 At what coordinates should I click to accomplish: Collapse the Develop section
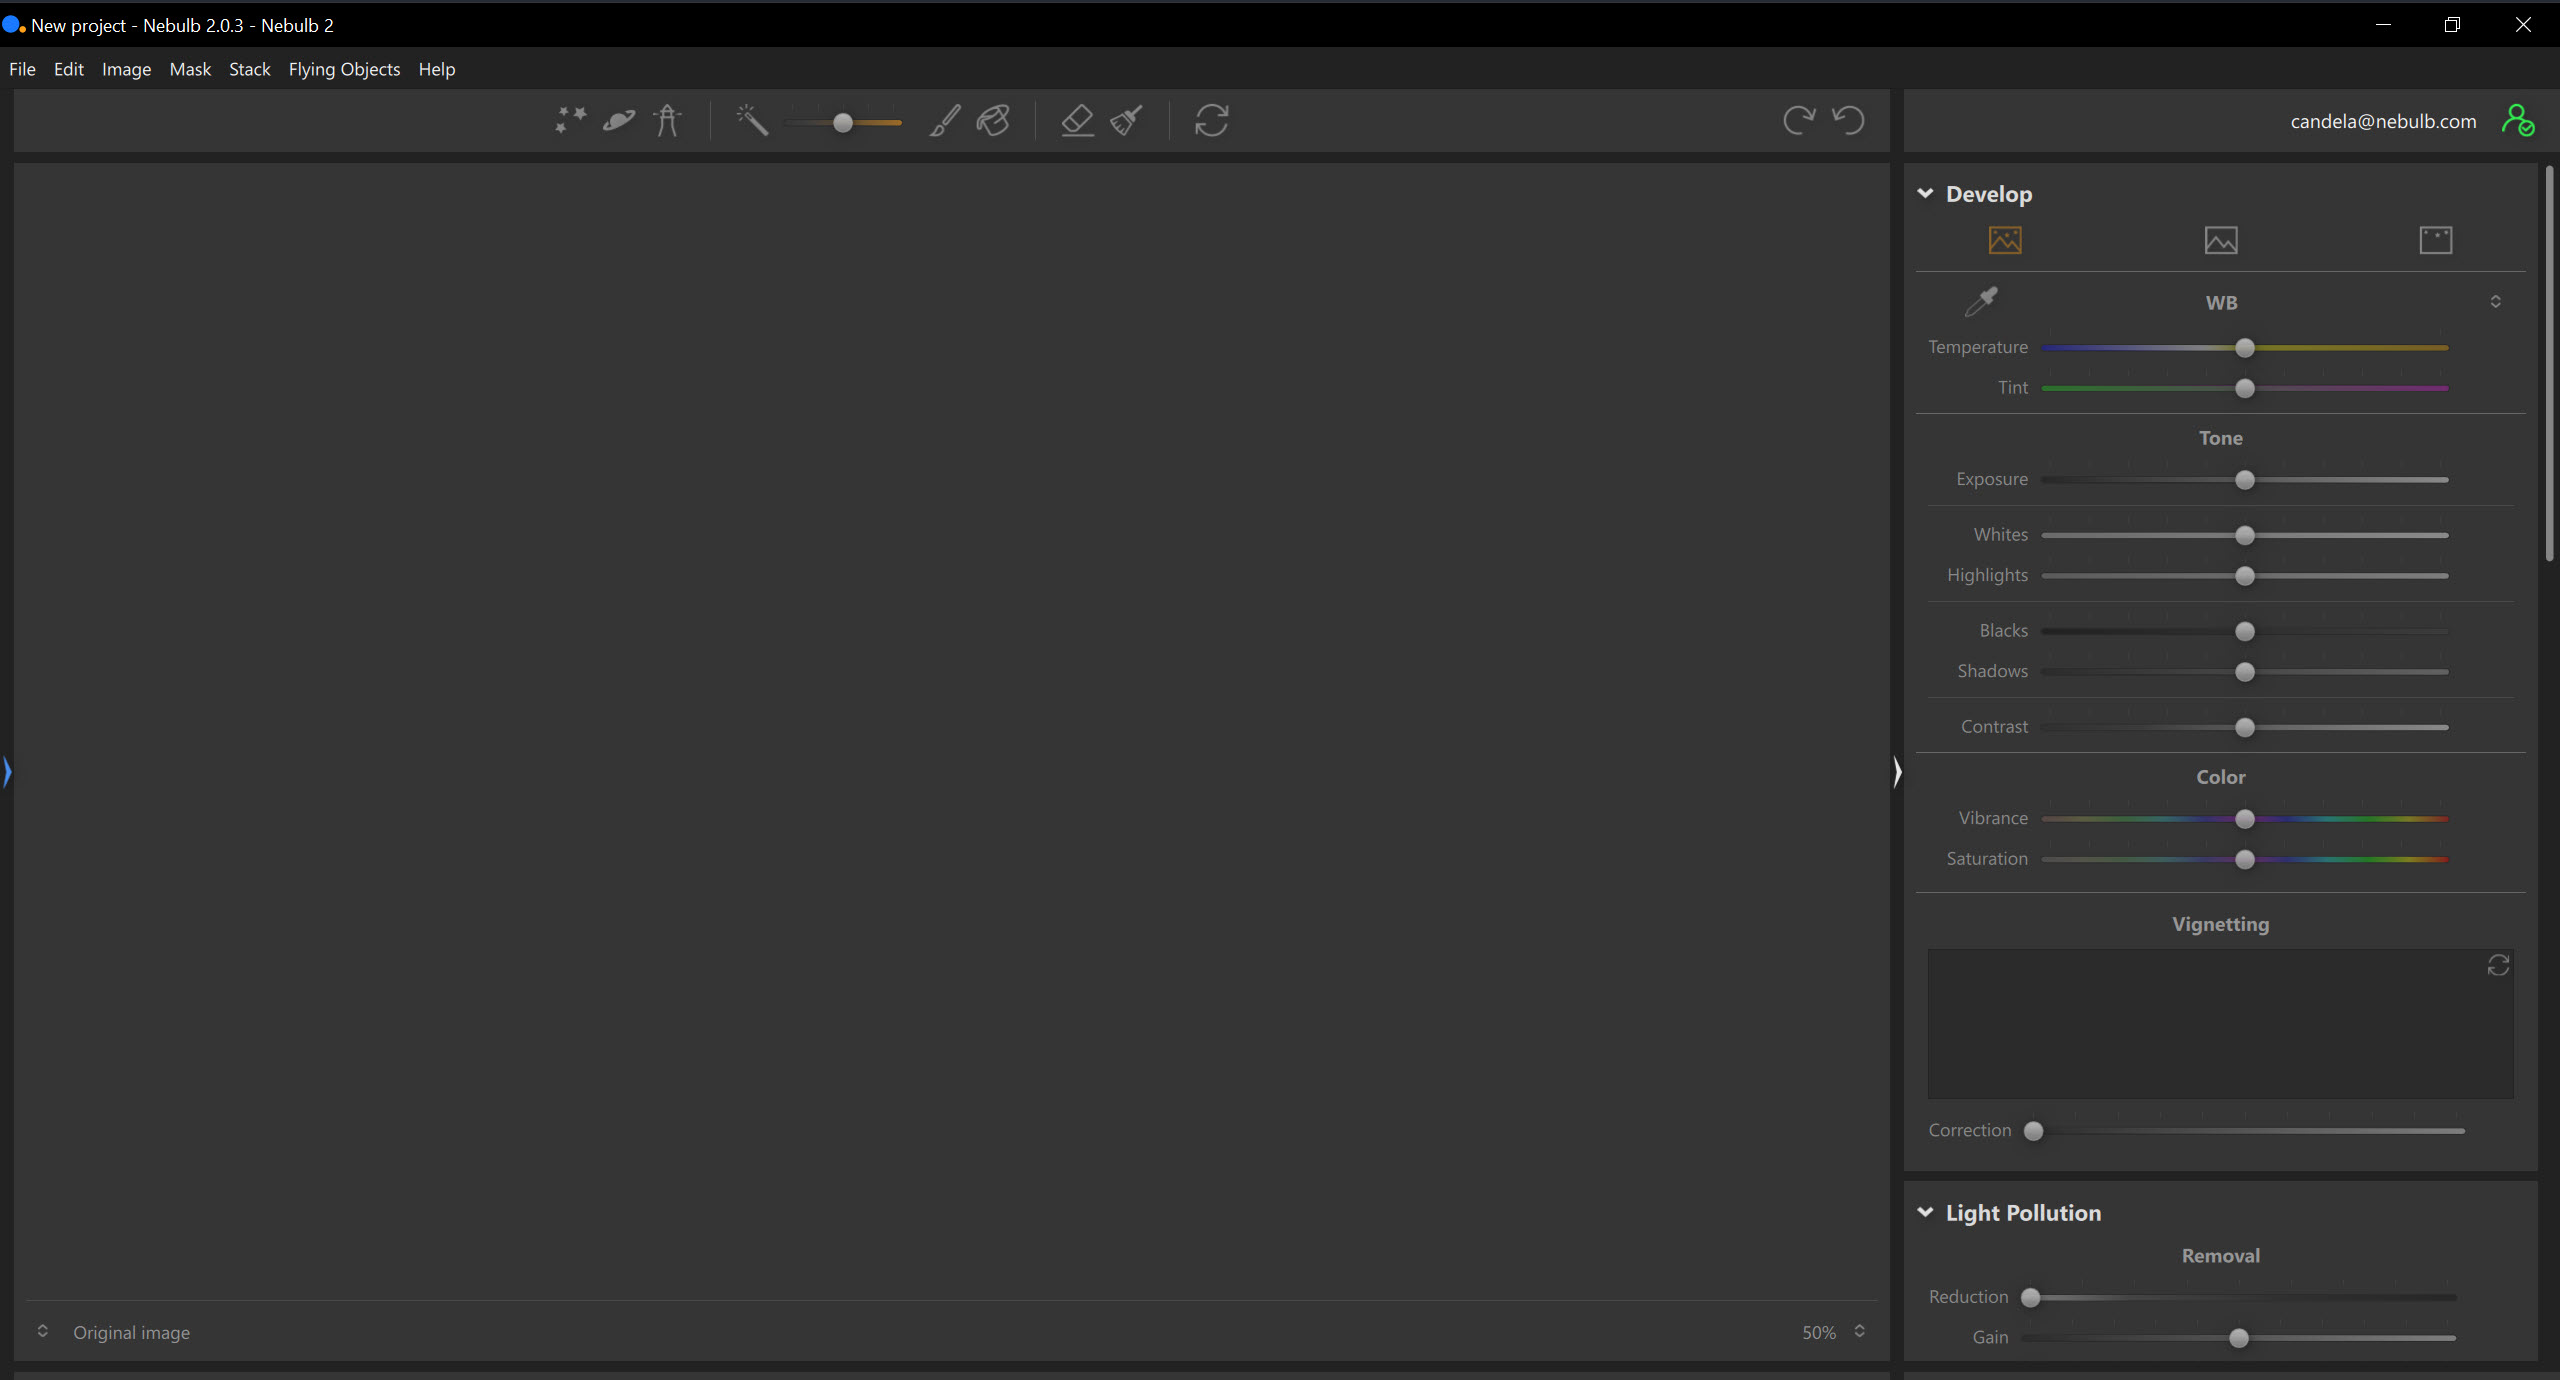point(1925,193)
